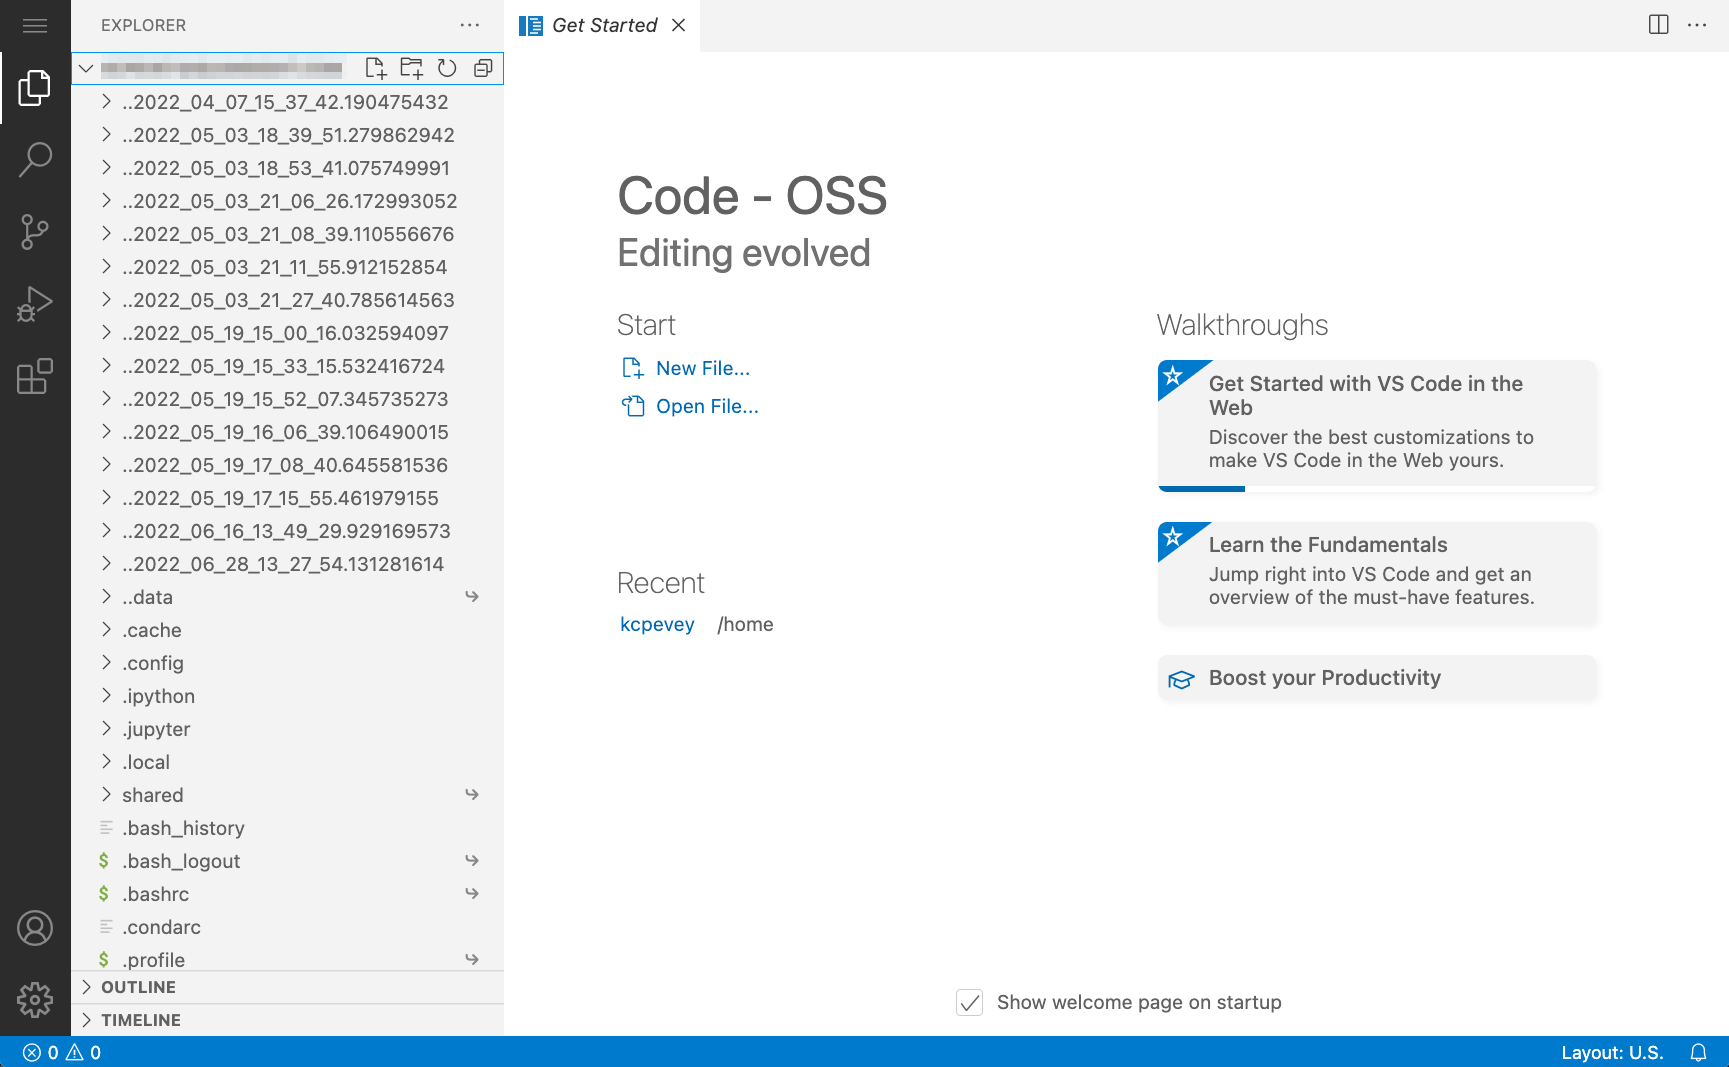Screen dimensions: 1729x1067
Task: Open the notifications bell in the status bar
Action: click(1700, 1052)
